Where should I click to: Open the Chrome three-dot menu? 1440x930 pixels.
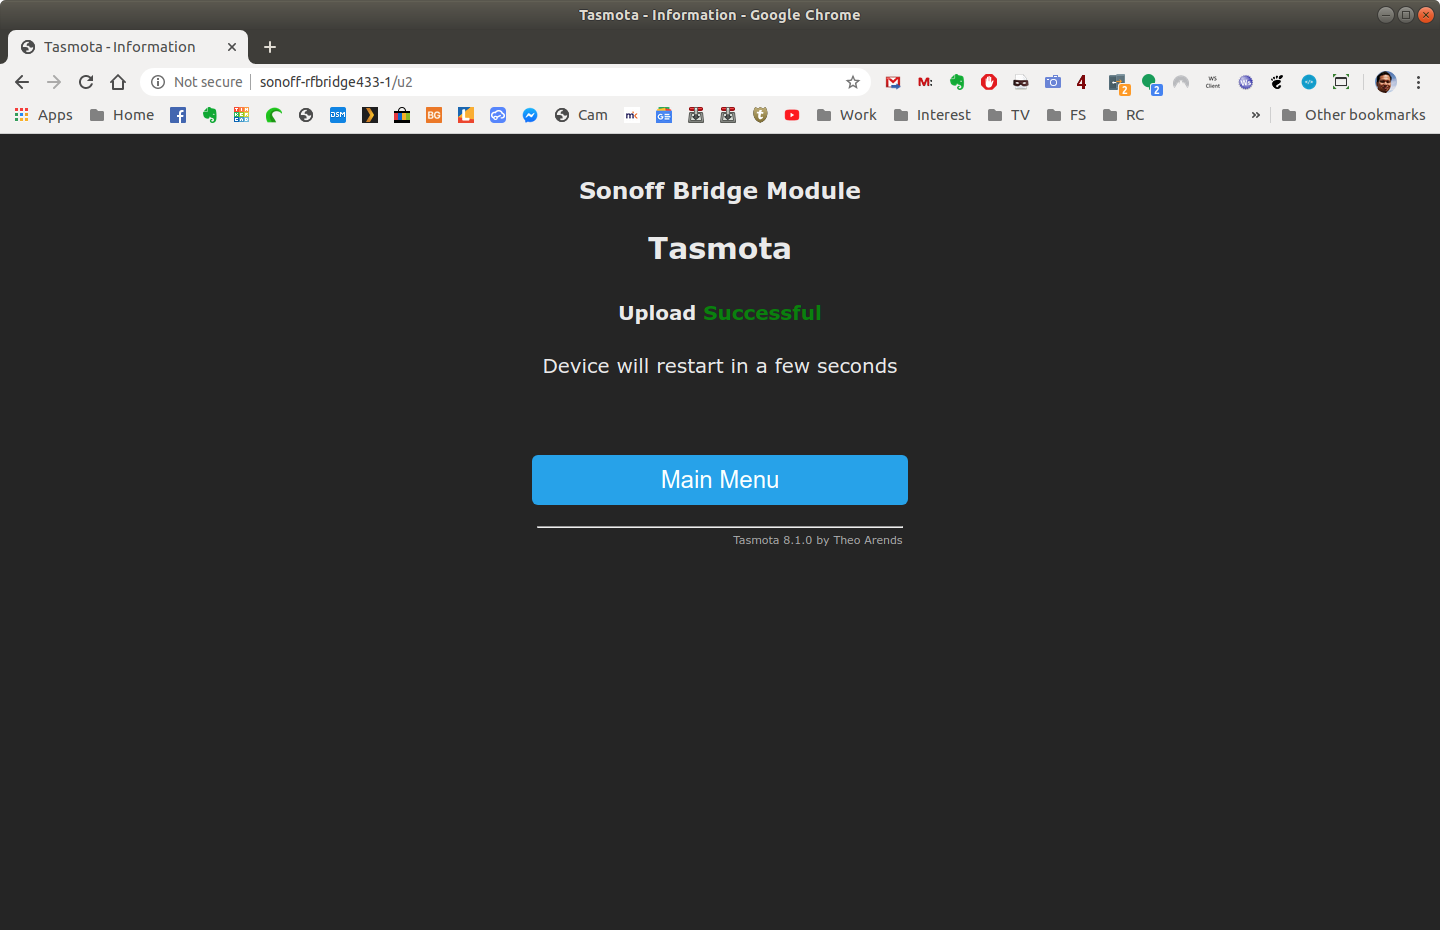[1418, 82]
